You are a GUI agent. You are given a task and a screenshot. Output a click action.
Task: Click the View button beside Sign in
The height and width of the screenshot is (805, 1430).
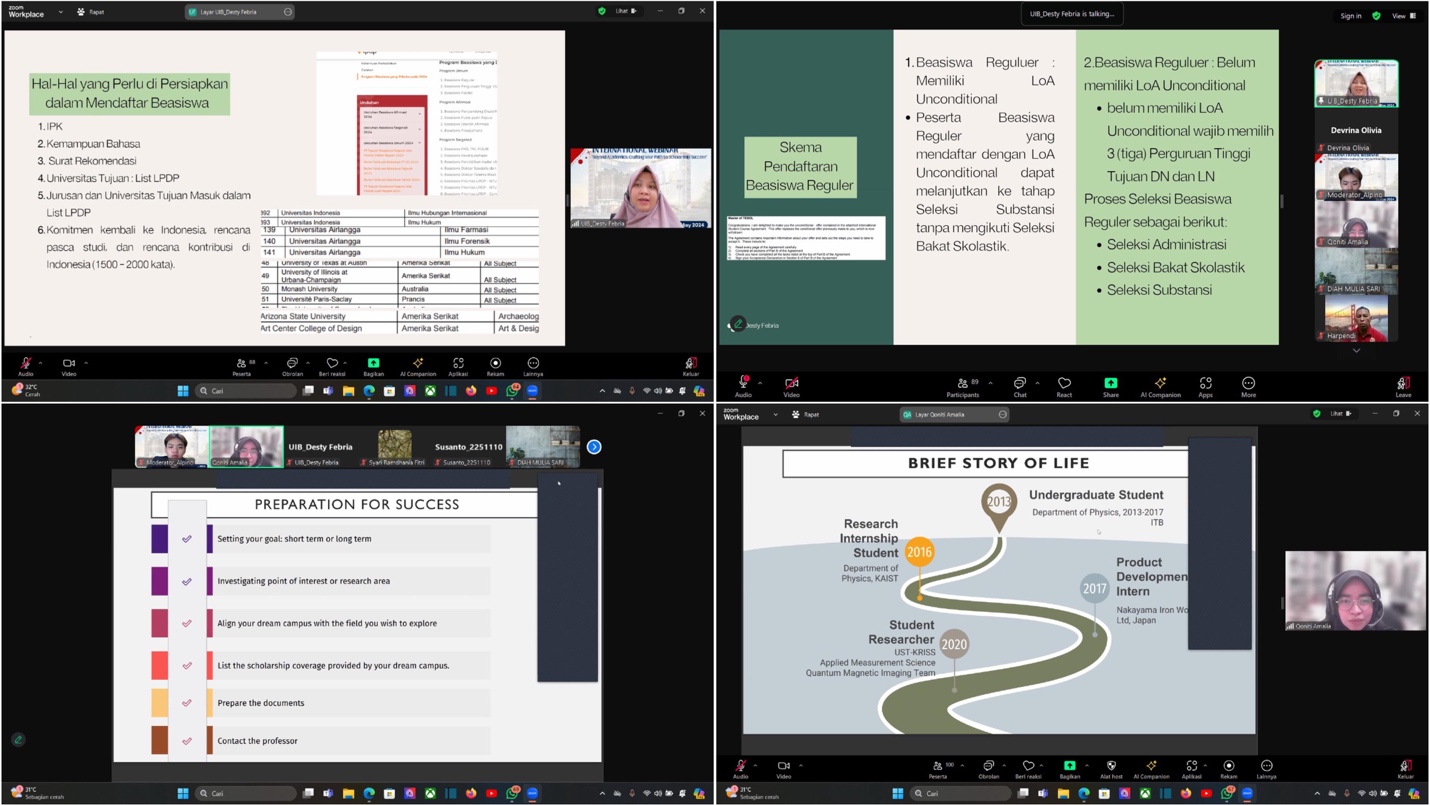pyautogui.click(x=1401, y=16)
